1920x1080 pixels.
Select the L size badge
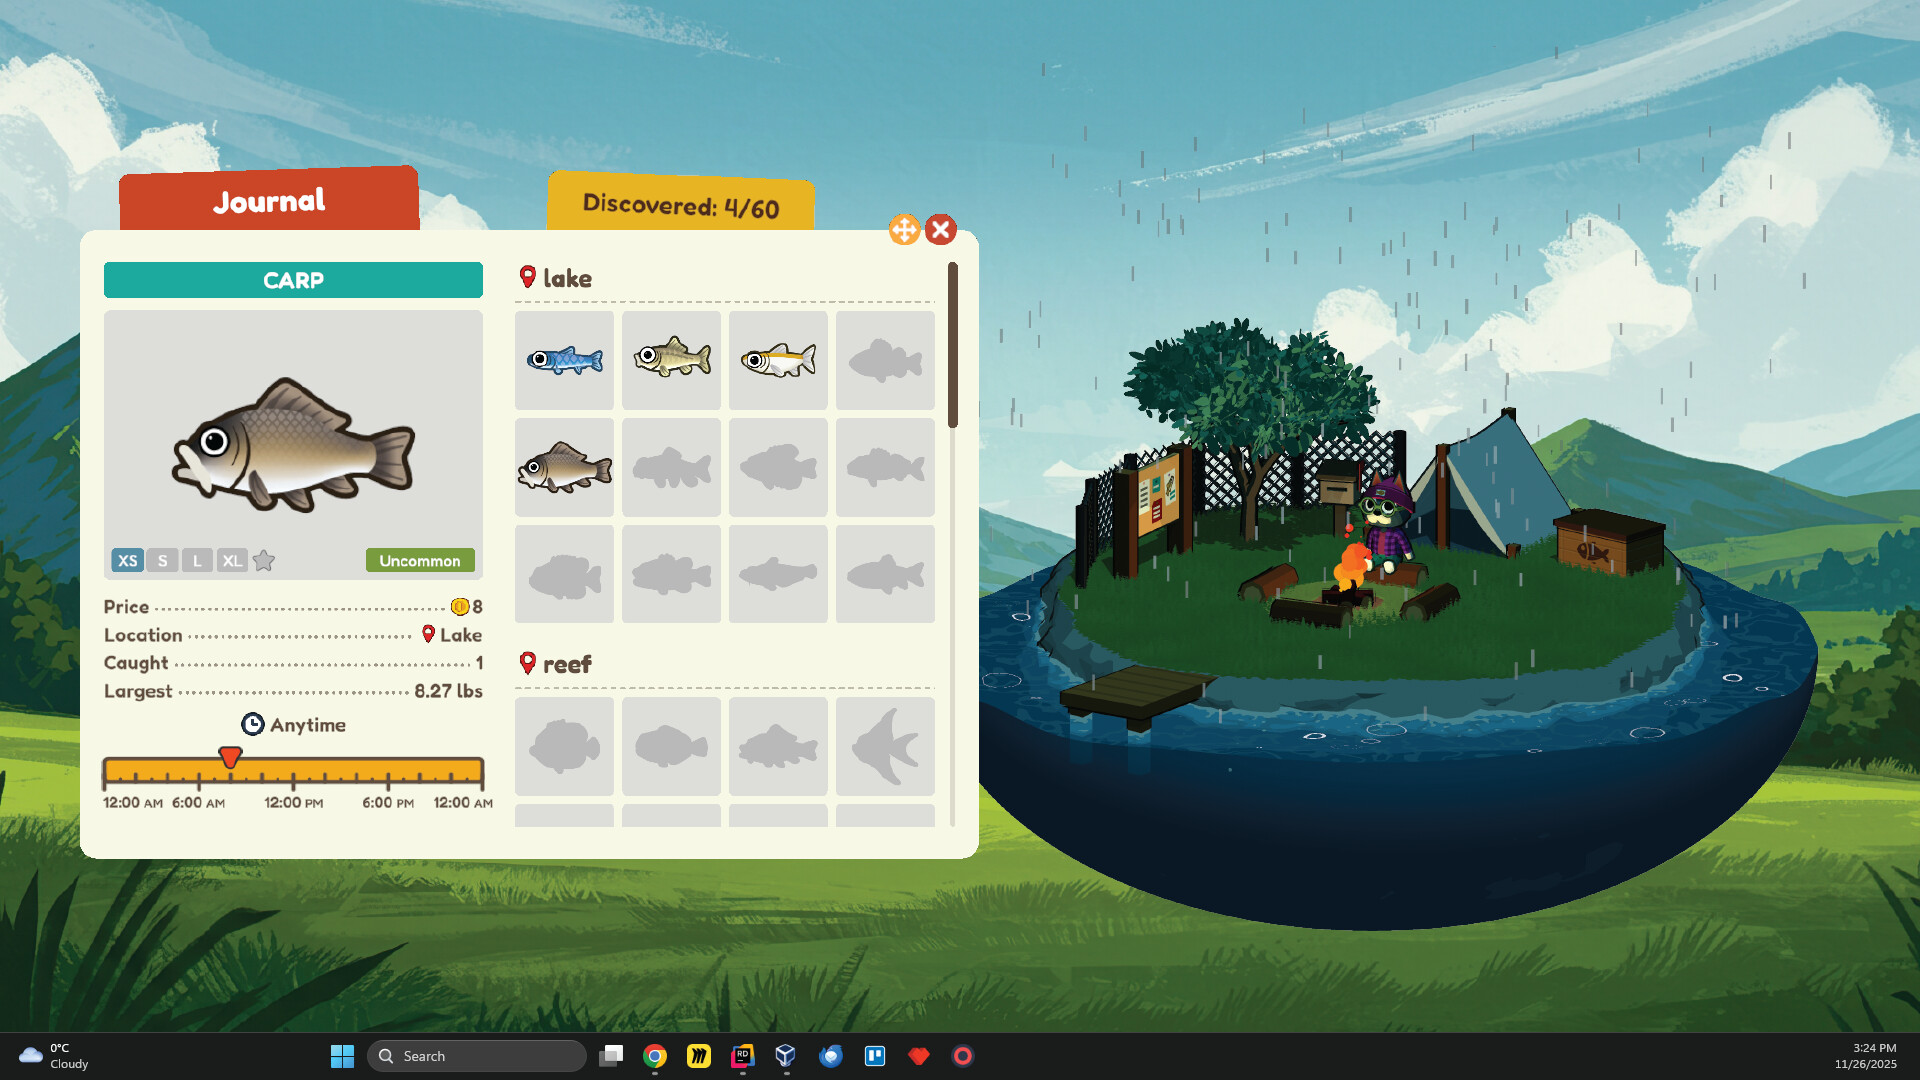click(196, 561)
